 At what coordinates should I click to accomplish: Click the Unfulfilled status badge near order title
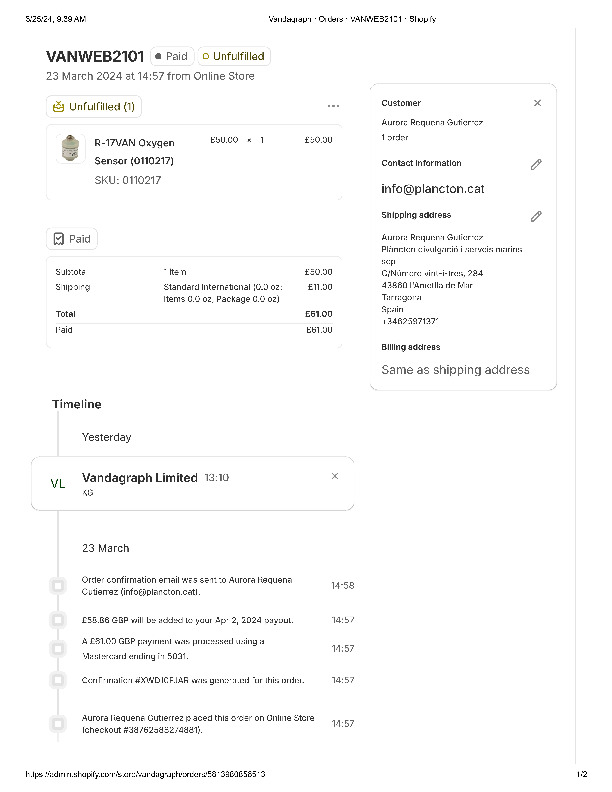click(x=233, y=57)
